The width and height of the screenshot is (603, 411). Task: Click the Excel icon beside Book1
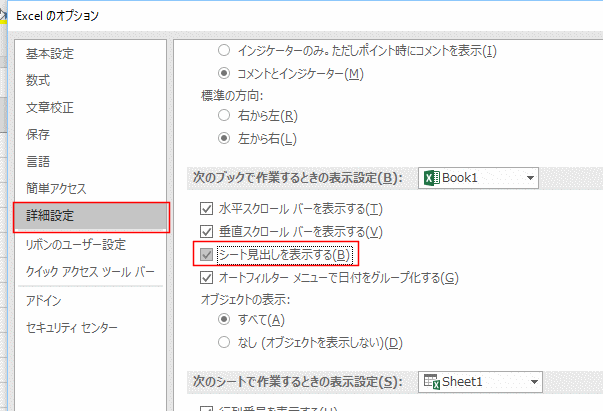point(431,178)
